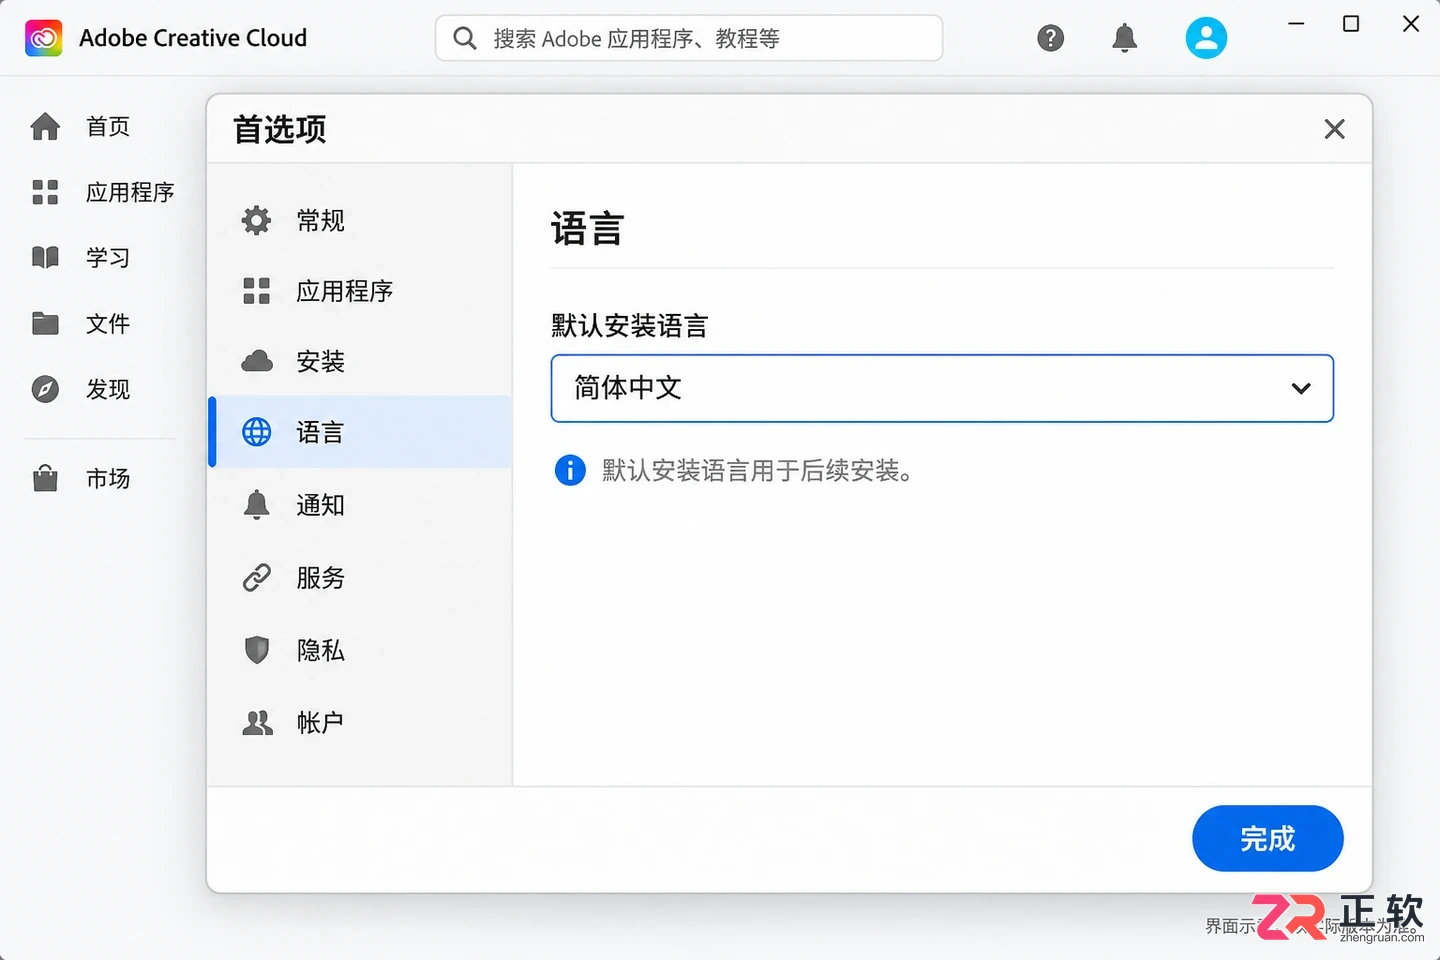
Task: Click the 安装 cloud icon
Action: click(257, 361)
